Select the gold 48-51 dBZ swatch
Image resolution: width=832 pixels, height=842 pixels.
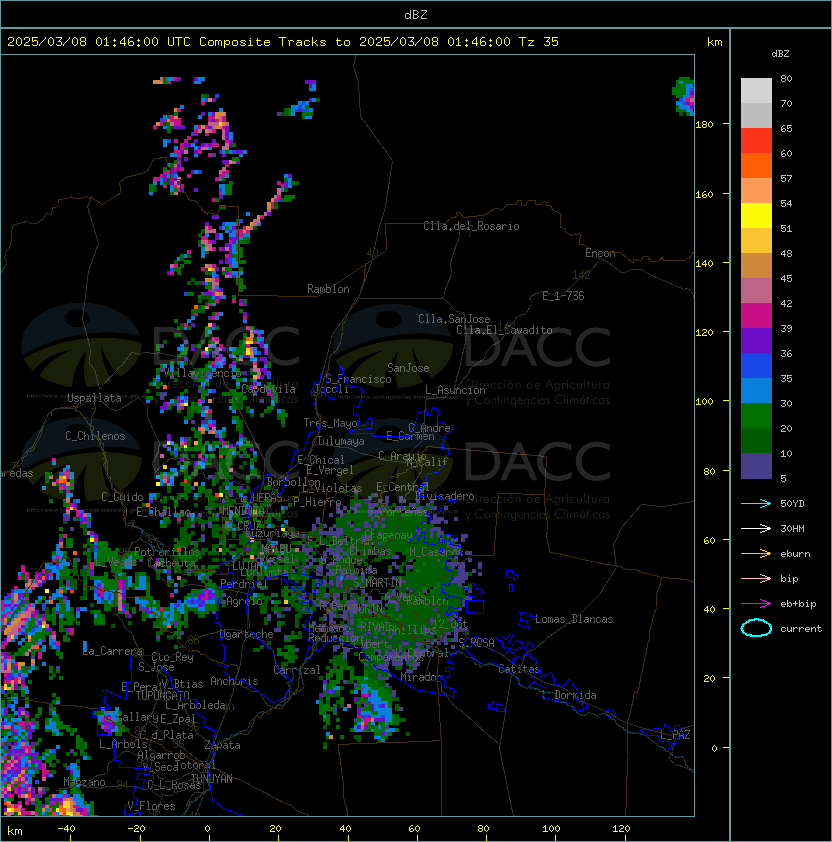[x=756, y=241]
